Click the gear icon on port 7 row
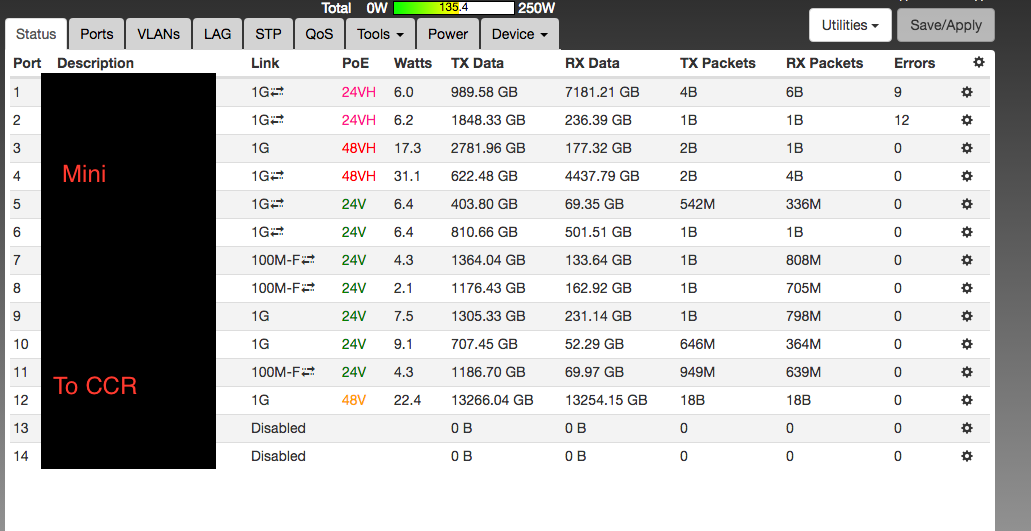 tap(967, 260)
